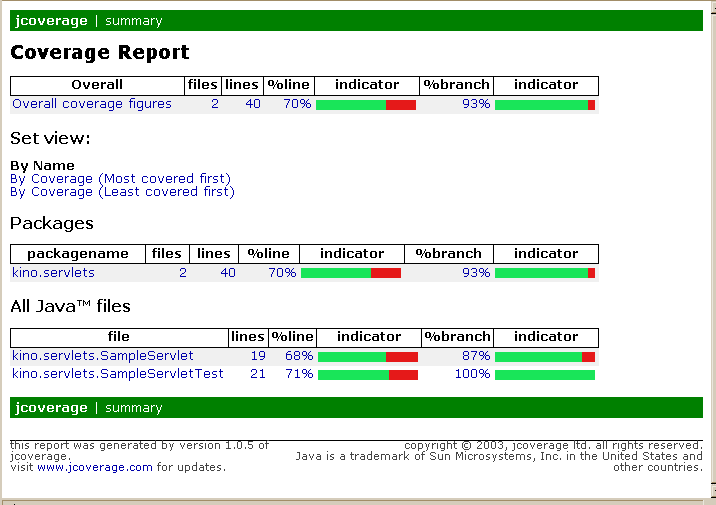Click the overall %line coverage indicator bar
This screenshot has height=505, width=716.
click(365, 104)
